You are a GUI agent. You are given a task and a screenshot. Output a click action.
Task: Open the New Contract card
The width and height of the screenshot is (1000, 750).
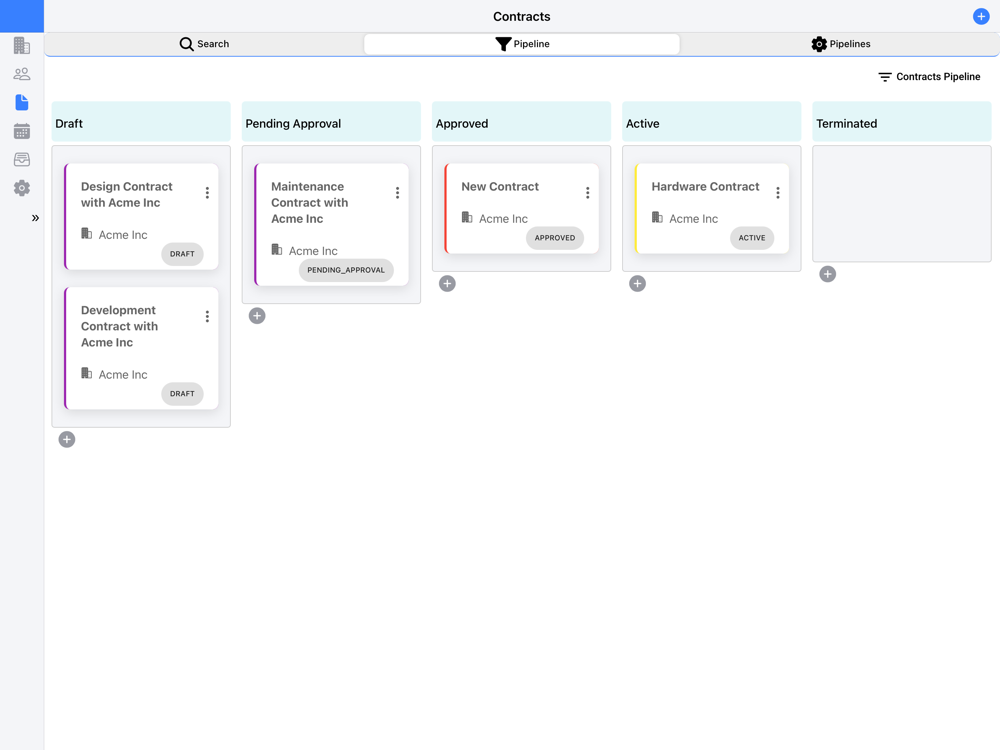[x=522, y=209]
